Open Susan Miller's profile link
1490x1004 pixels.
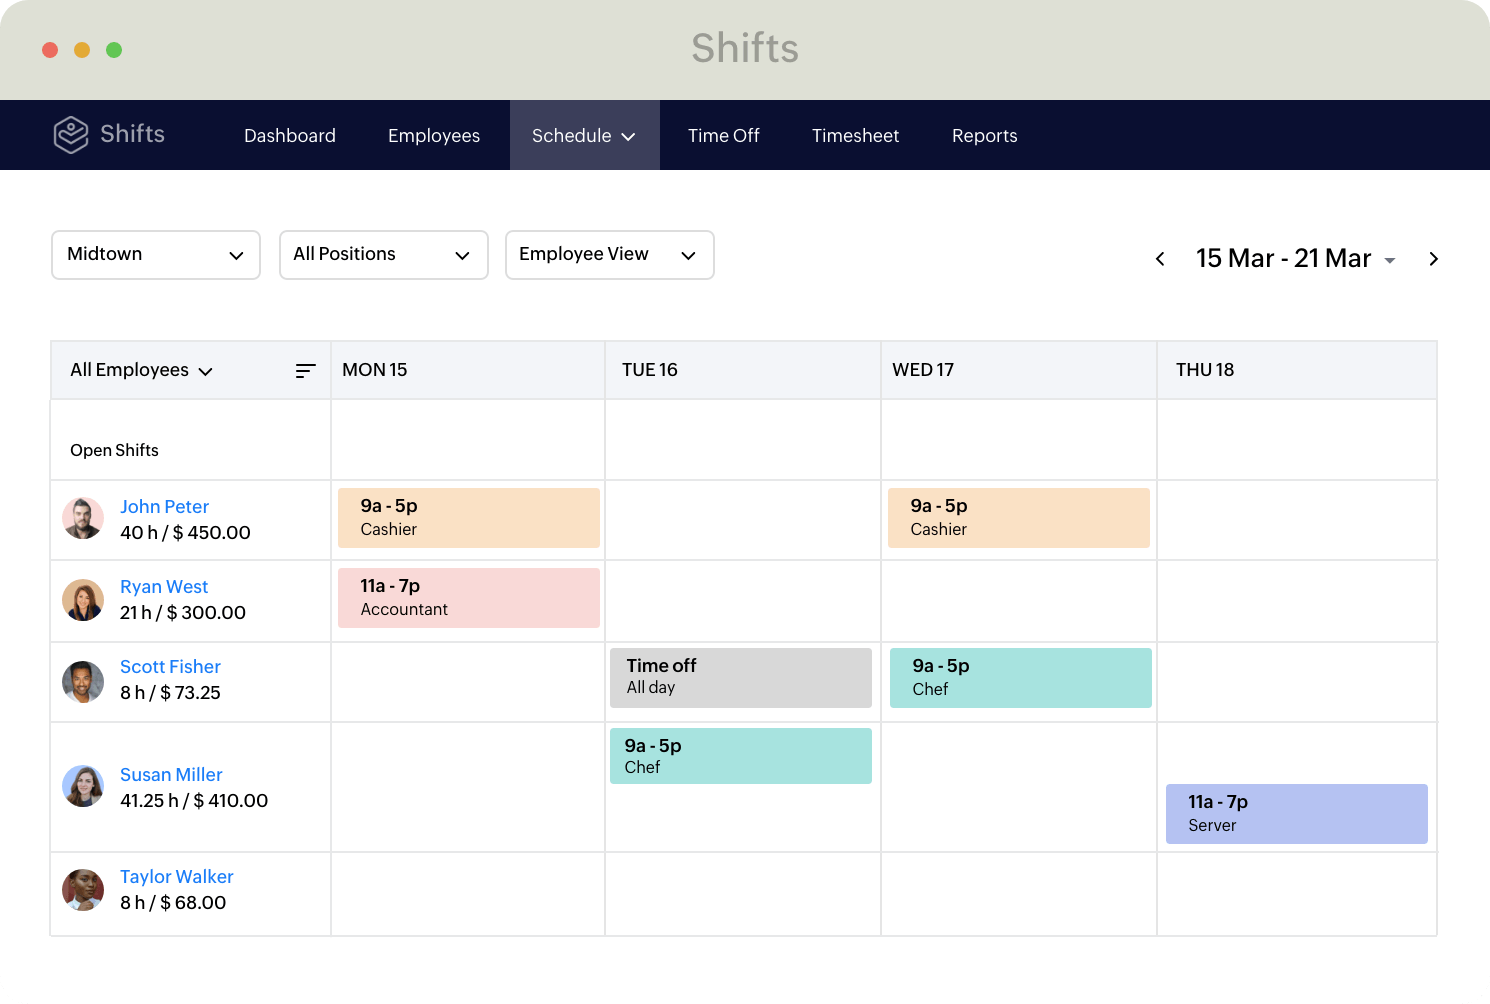pyautogui.click(x=170, y=774)
